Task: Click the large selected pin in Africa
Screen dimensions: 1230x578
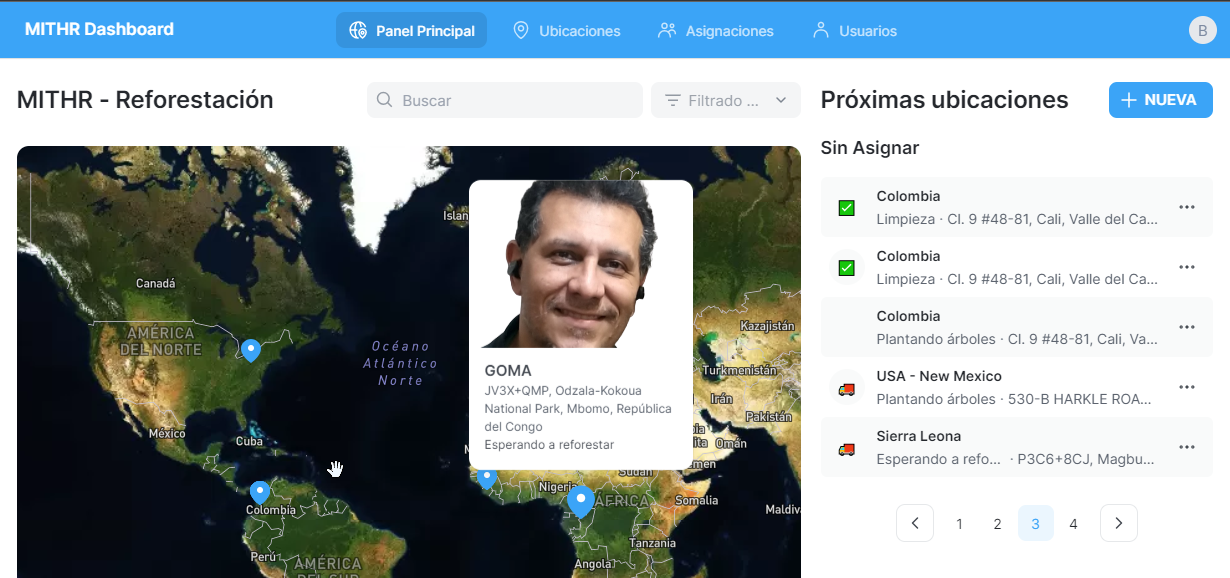Action: [x=581, y=500]
